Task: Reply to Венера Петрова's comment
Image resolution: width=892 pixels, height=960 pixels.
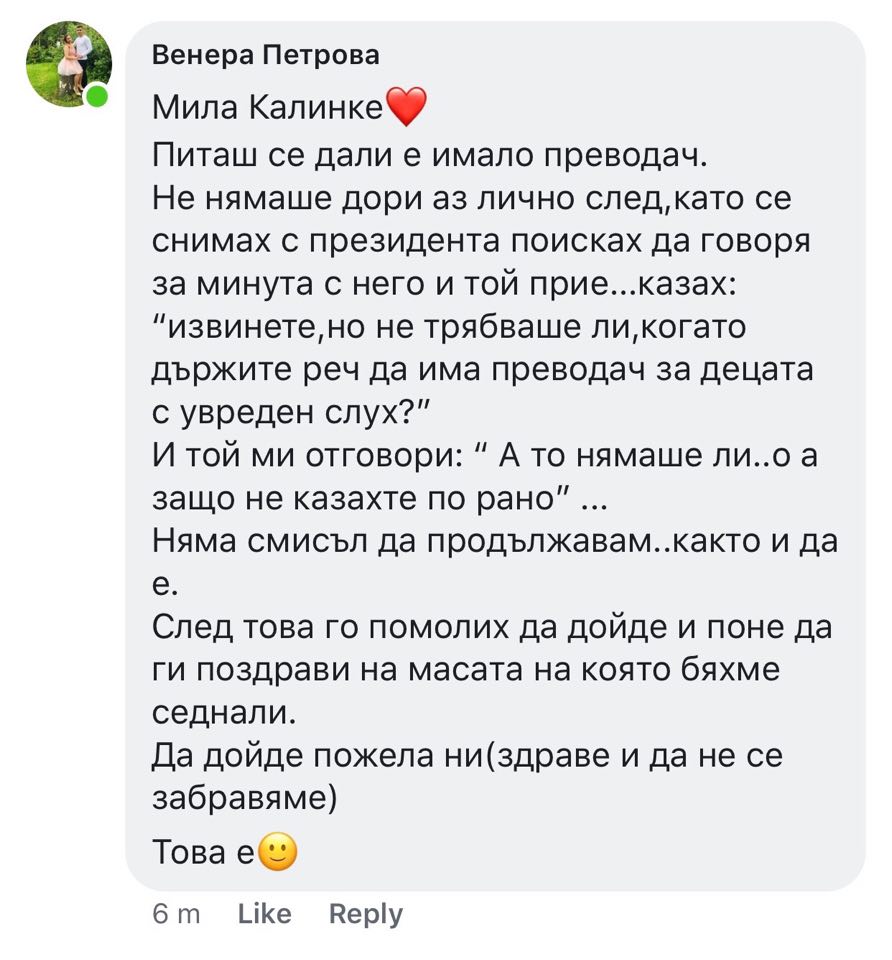Action: click(365, 913)
